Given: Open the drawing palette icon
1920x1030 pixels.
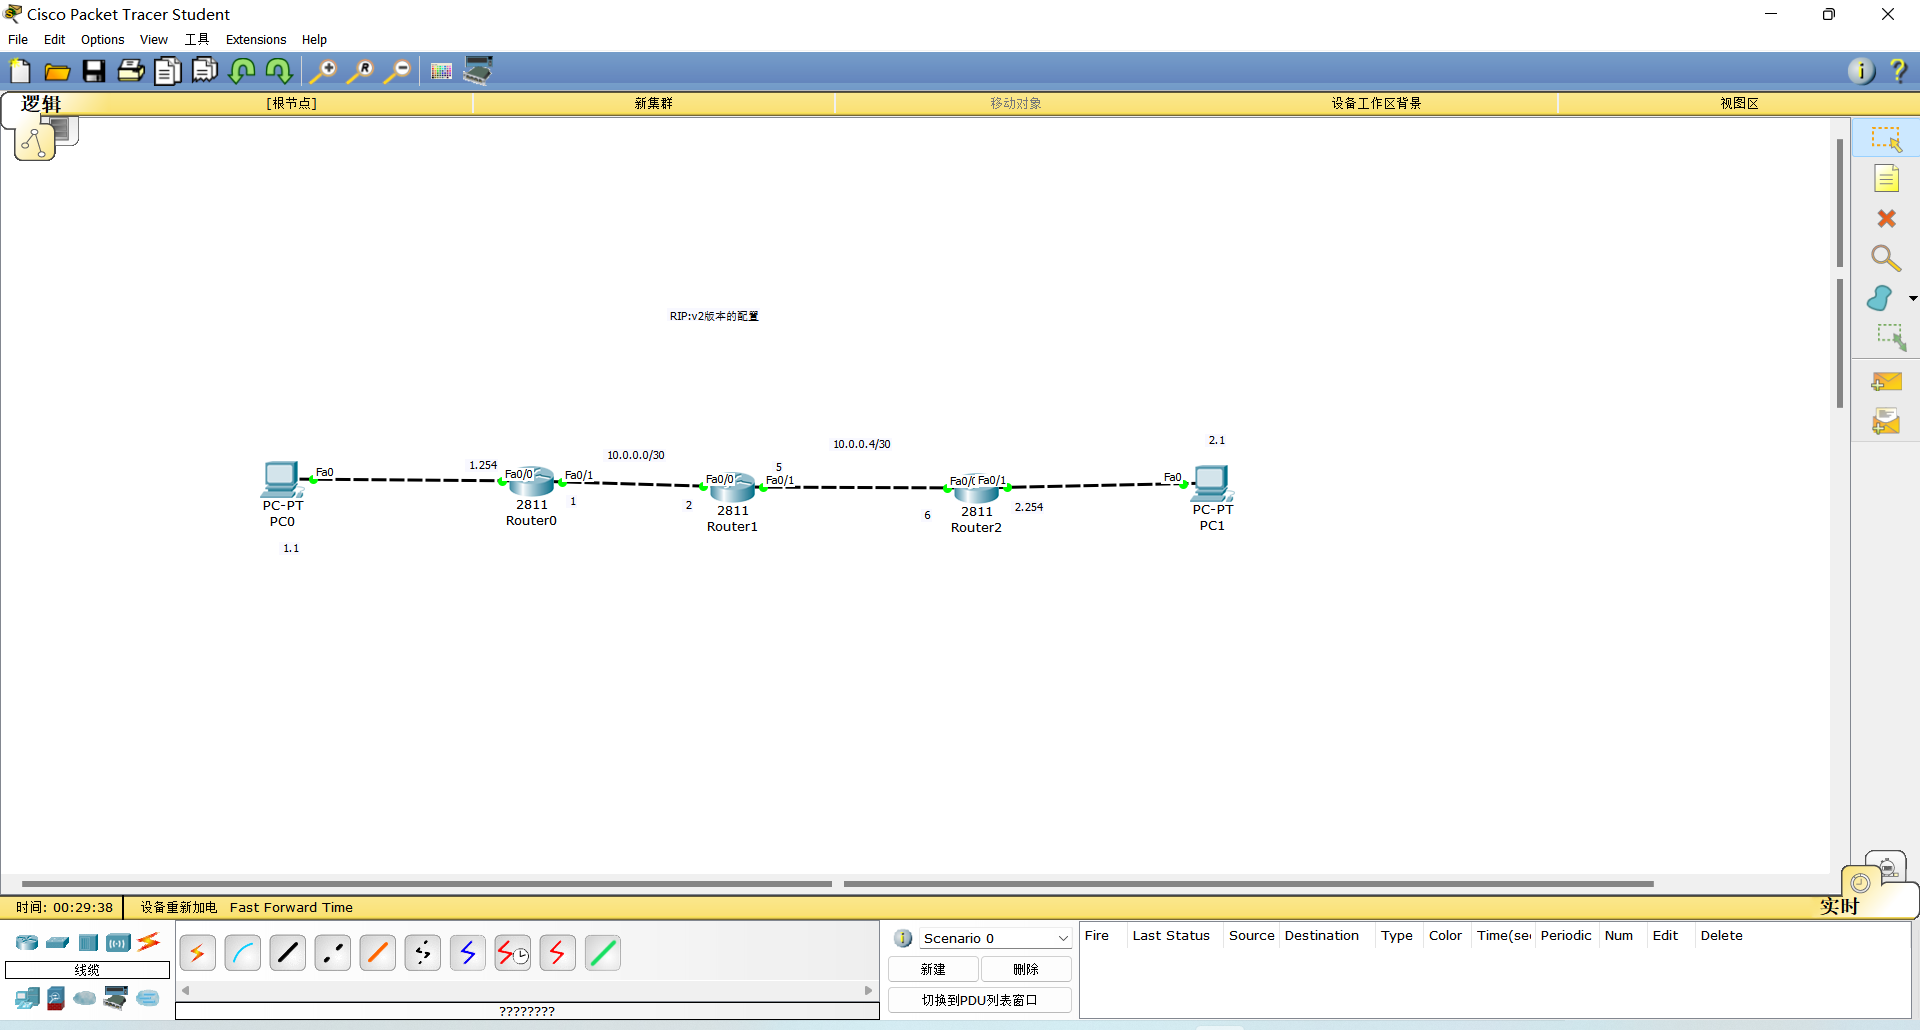Looking at the screenshot, I should pos(441,71).
